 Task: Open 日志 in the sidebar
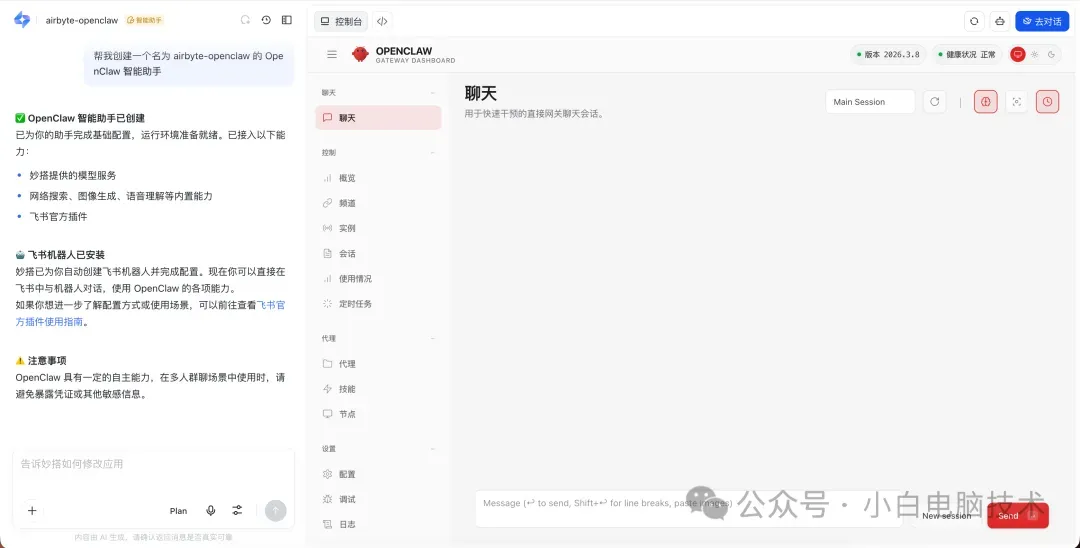coord(378,524)
